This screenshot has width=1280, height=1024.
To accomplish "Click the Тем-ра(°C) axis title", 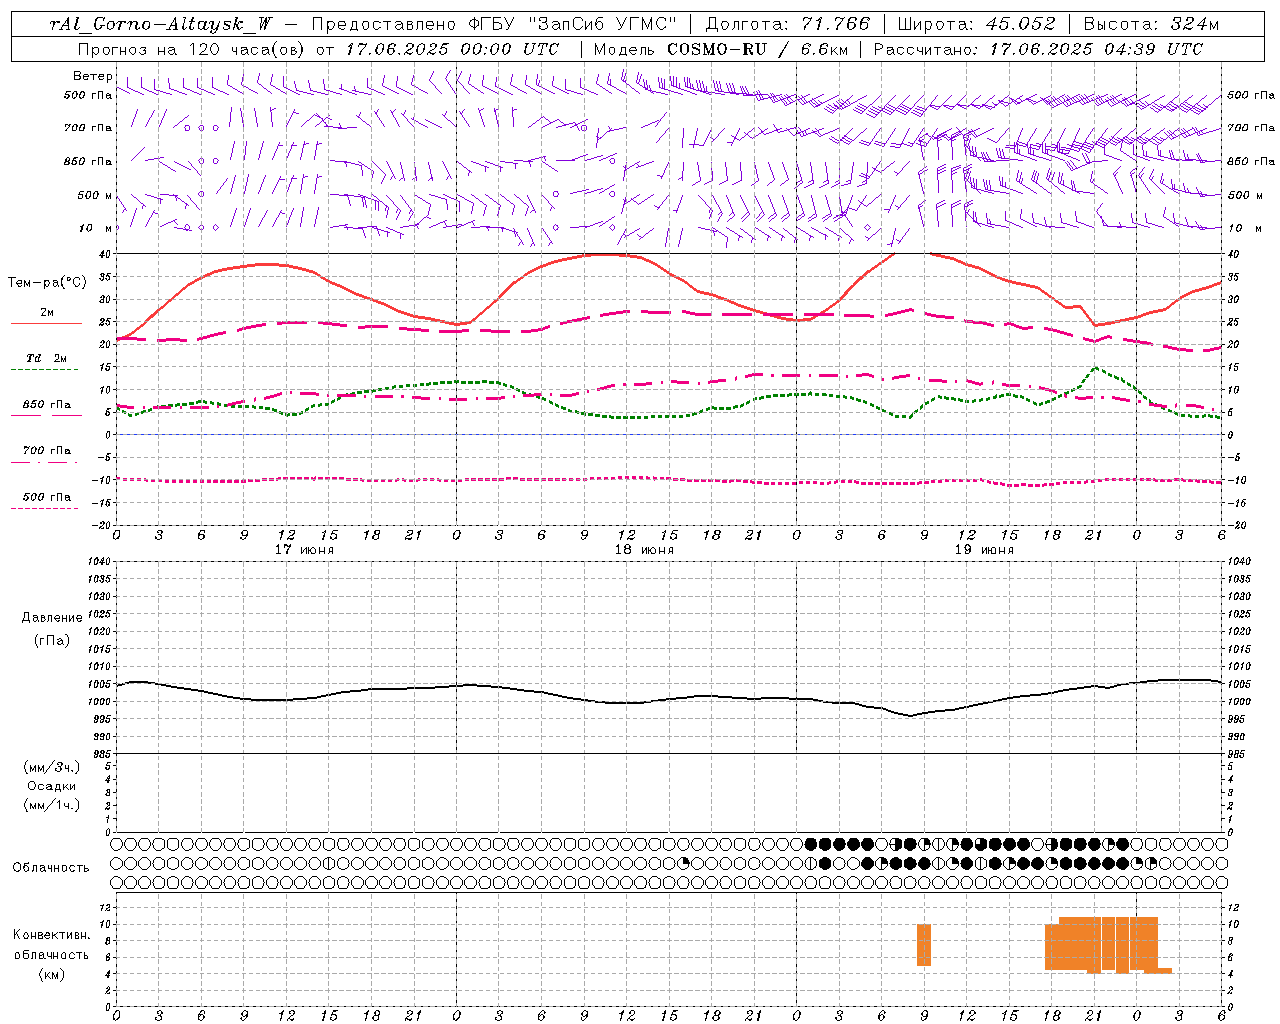I will click(47, 283).
